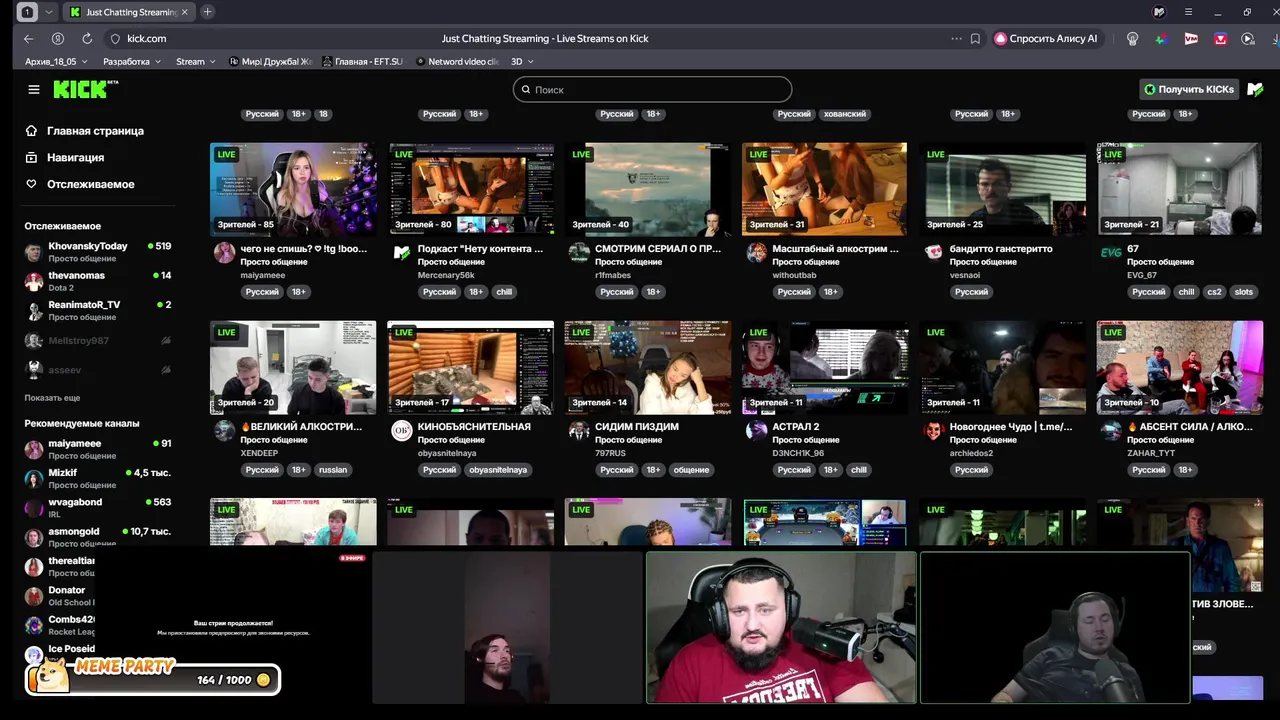This screenshot has height=720, width=1280.
Task: Go back with the browser back arrow
Action: (28, 38)
